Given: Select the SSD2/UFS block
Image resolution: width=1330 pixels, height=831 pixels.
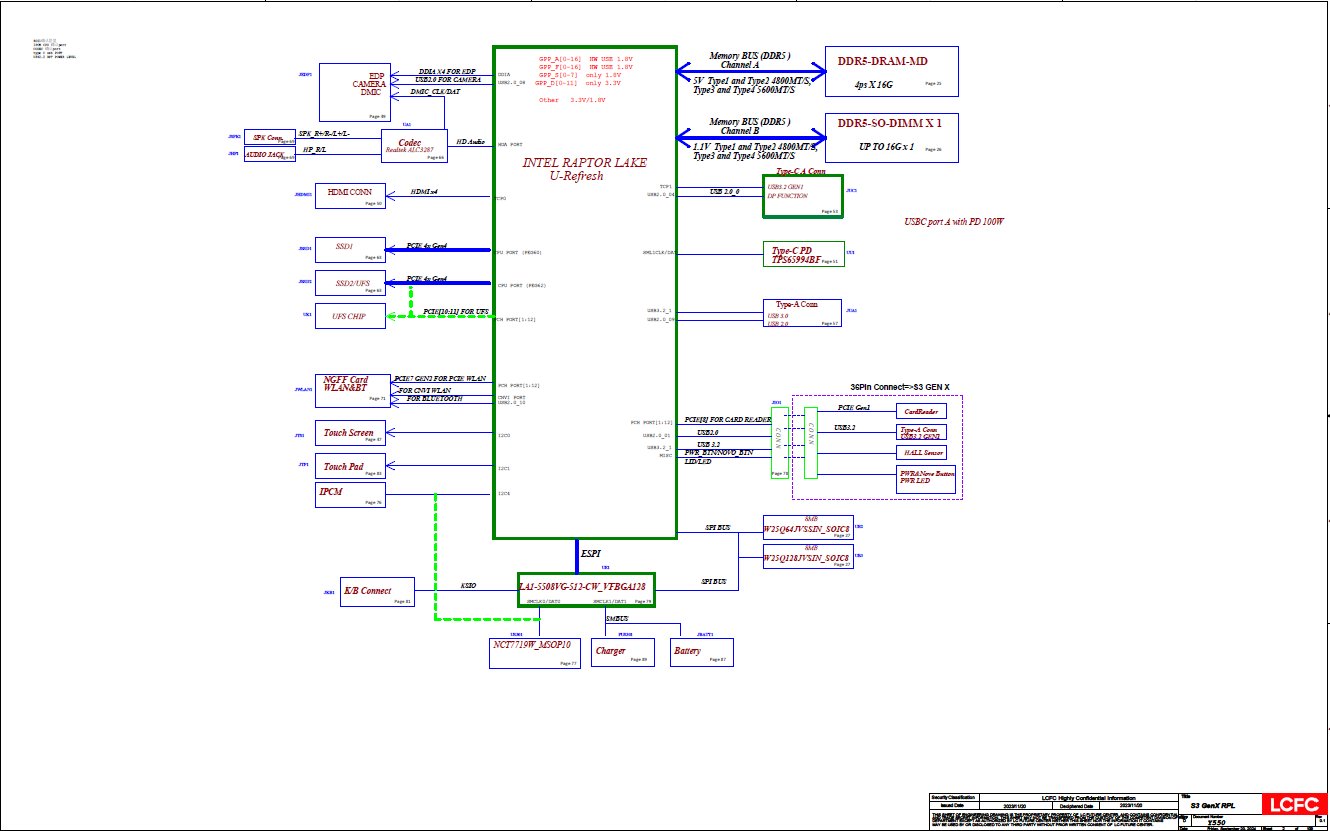Looking at the screenshot, I should pyautogui.click(x=350, y=283).
